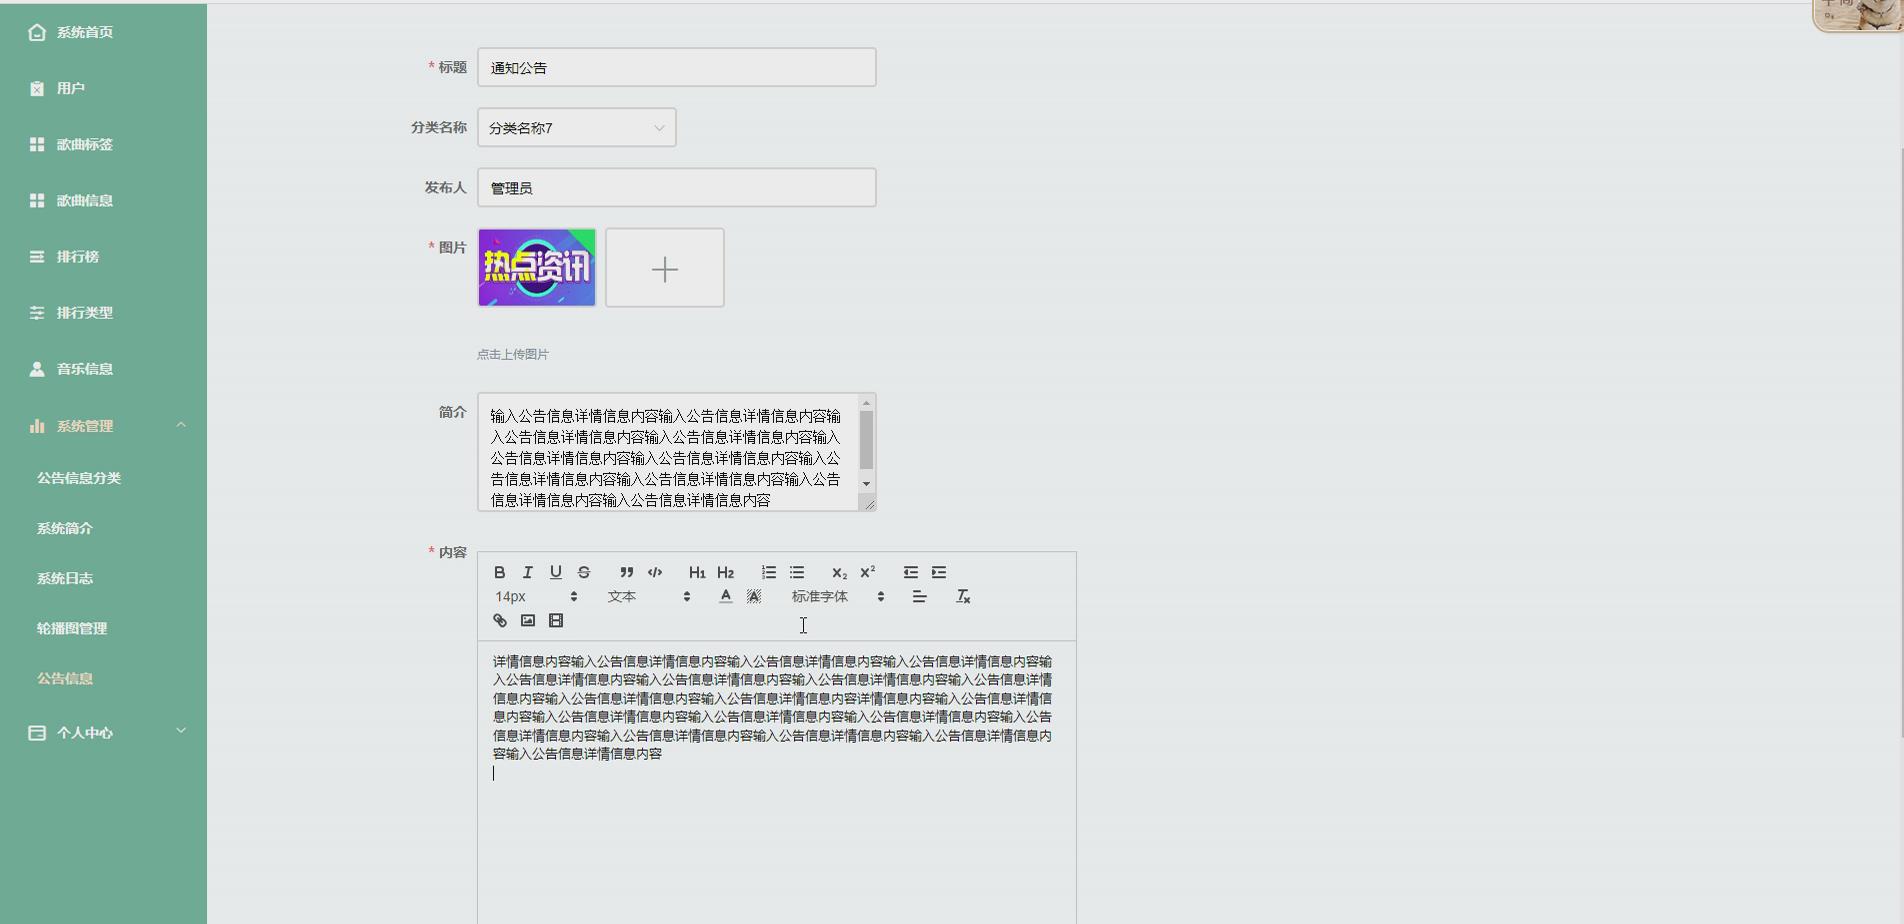Open the font color picker

[x=725, y=596]
